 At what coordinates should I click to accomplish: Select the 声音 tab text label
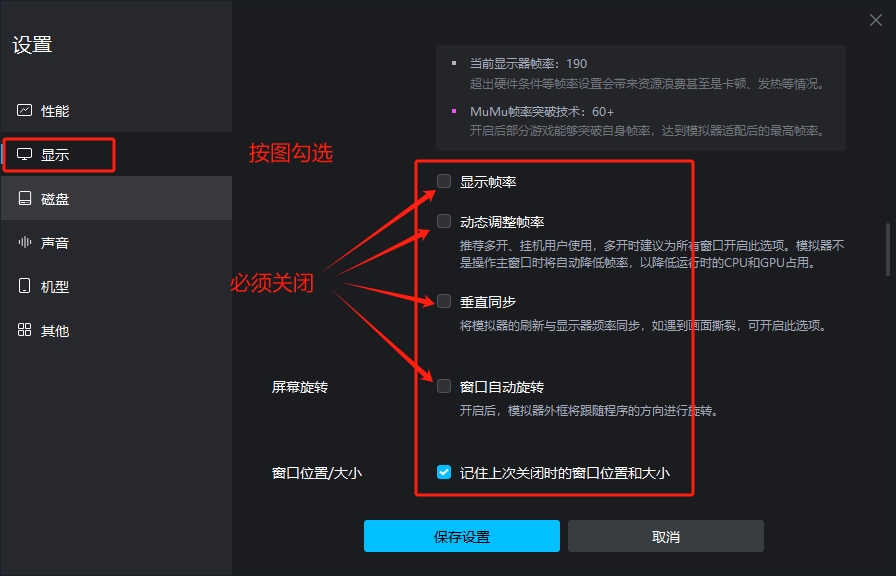pyautogui.click(x=55, y=243)
